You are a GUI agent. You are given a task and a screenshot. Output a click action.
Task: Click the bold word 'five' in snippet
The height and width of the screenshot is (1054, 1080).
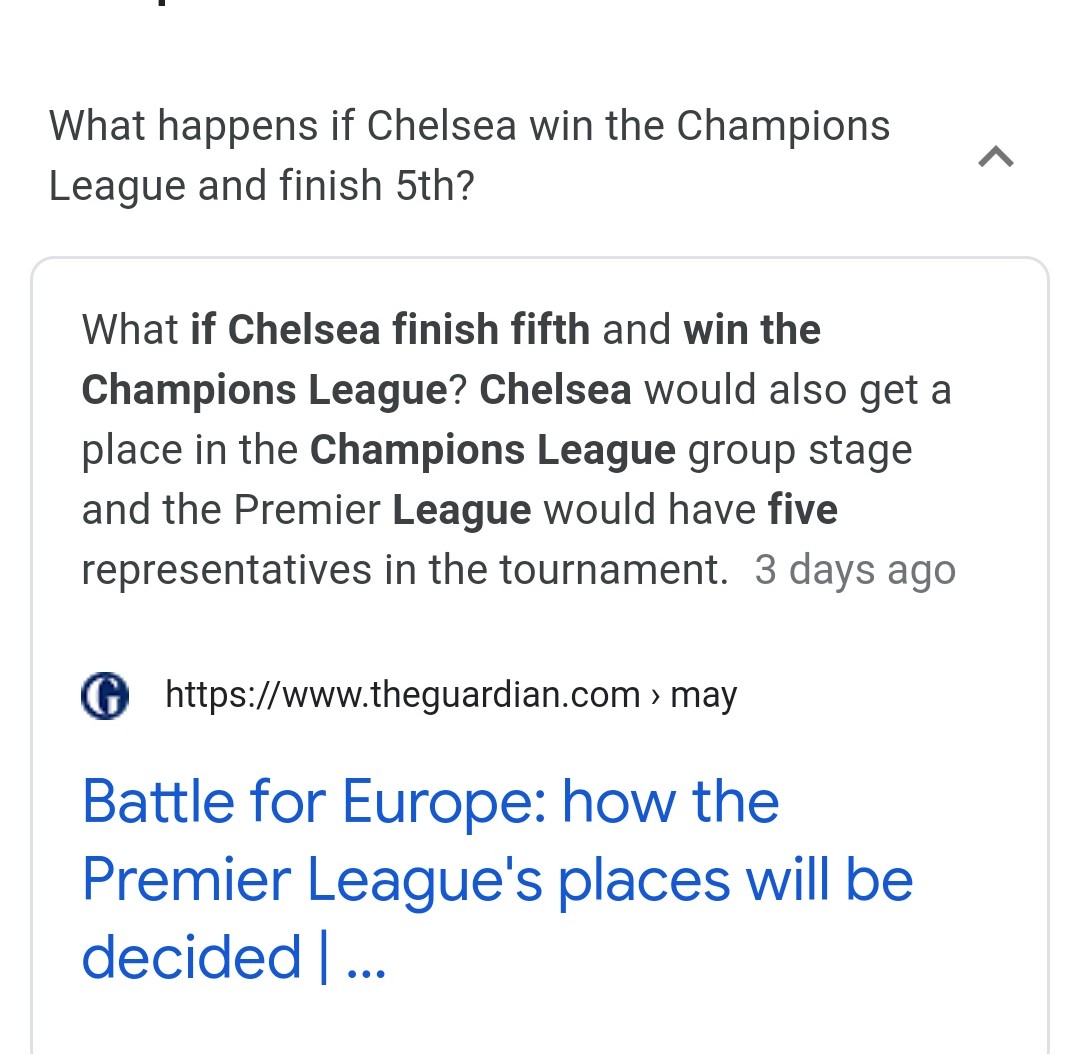(x=802, y=510)
